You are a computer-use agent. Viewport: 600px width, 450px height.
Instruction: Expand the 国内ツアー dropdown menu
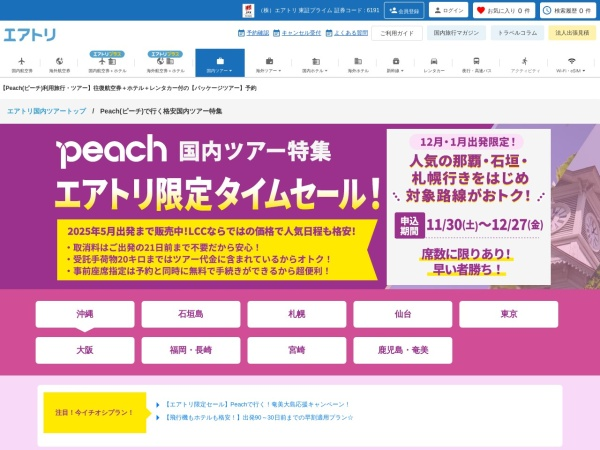[x=220, y=63]
